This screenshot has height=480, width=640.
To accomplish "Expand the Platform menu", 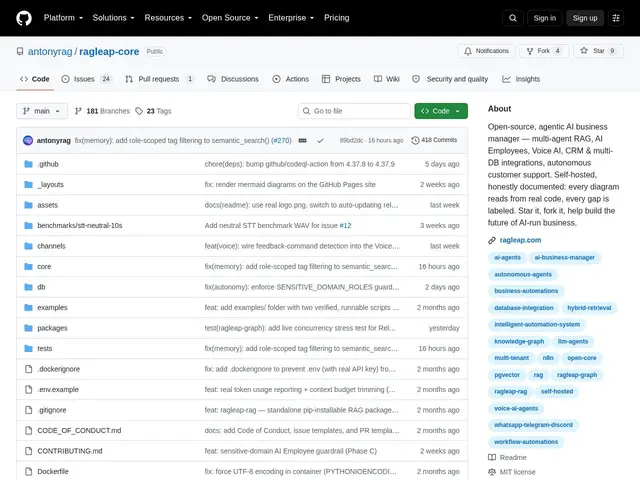I will click(63, 18).
